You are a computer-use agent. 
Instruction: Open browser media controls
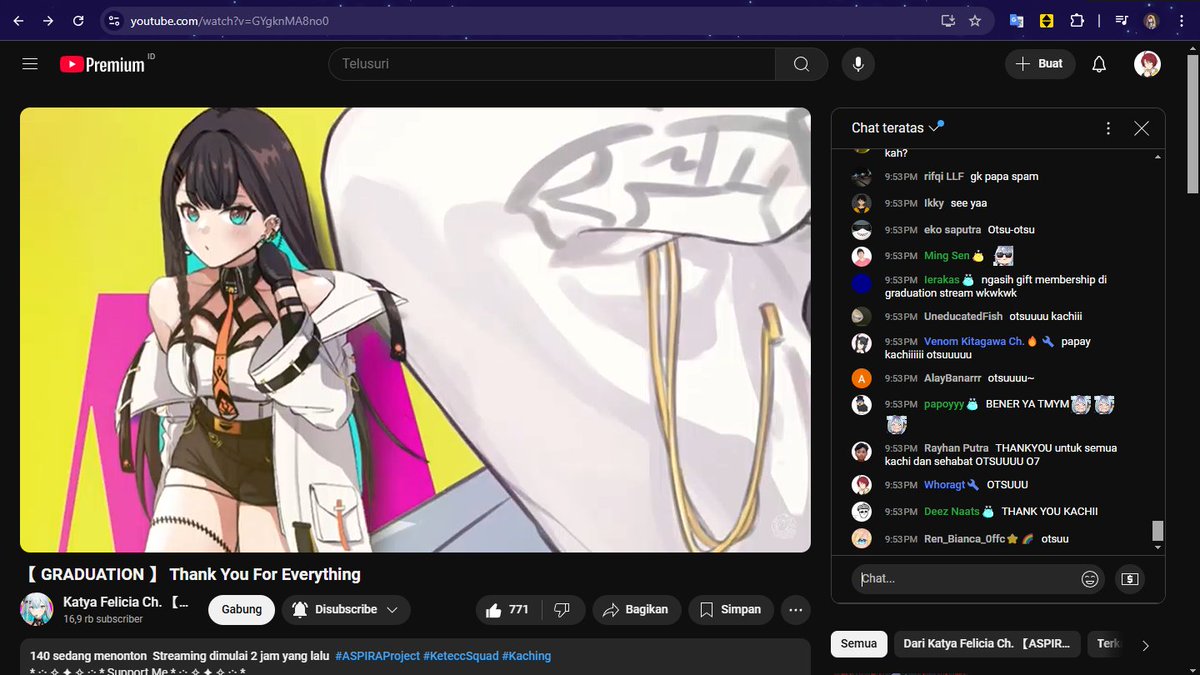[1122, 20]
